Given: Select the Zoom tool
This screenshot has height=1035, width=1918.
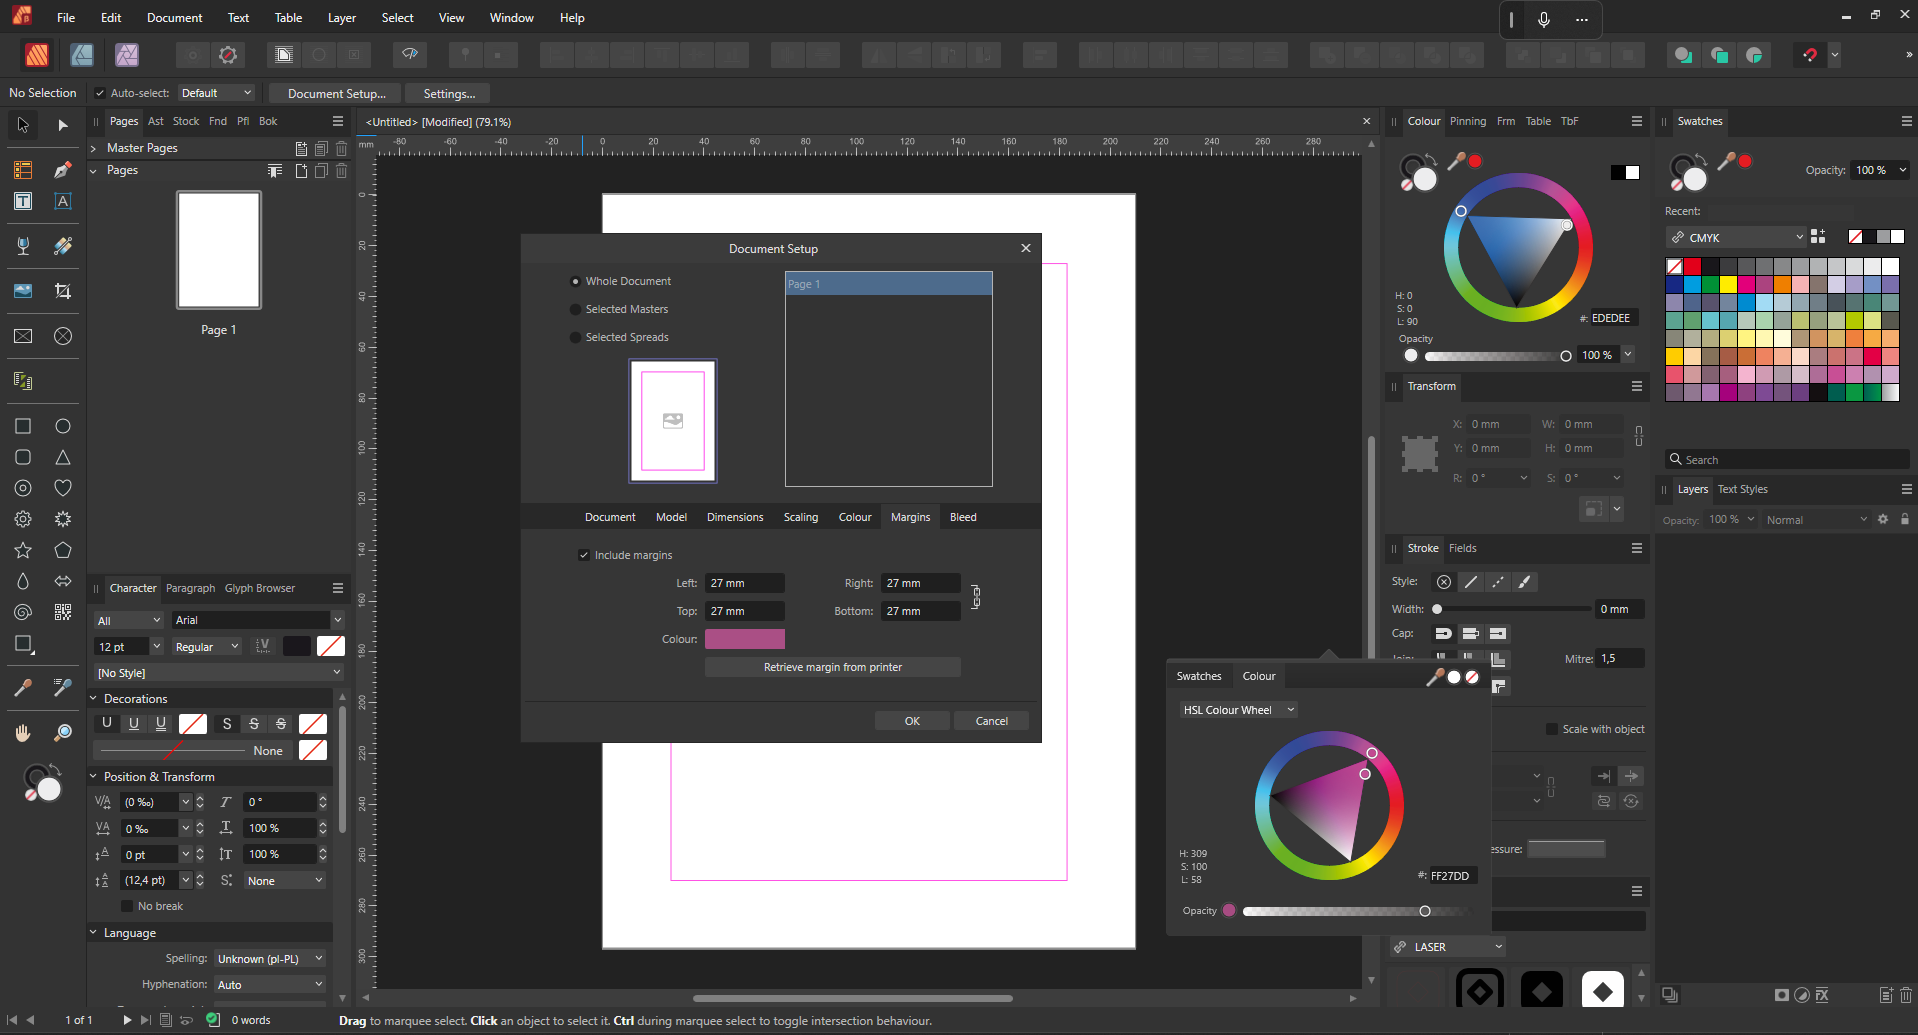Looking at the screenshot, I should tap(62, 733).
